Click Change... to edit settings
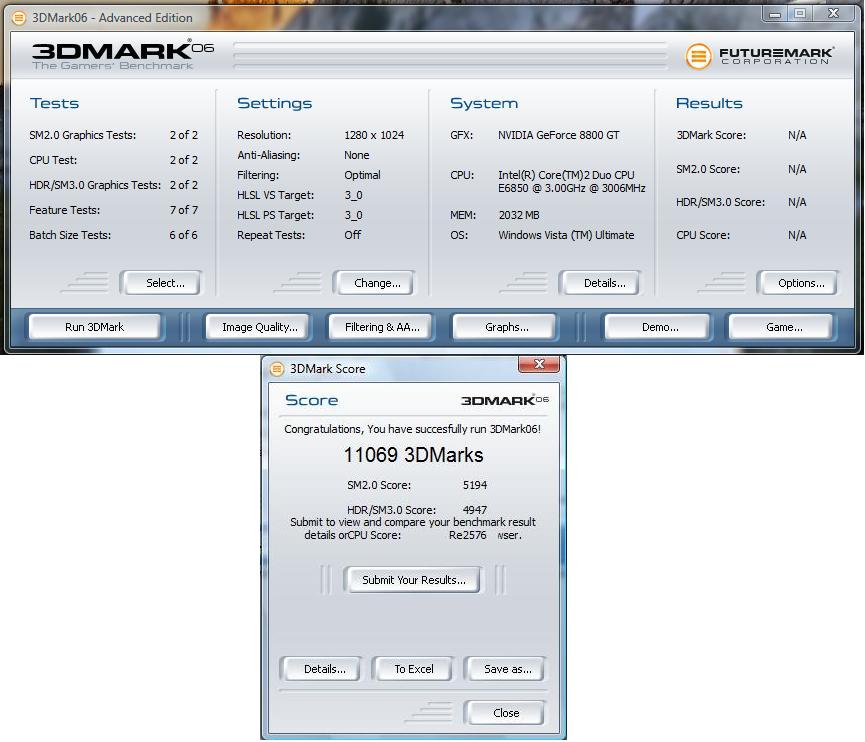The width and height of the screenshot is (865, 742). (373, 283)
